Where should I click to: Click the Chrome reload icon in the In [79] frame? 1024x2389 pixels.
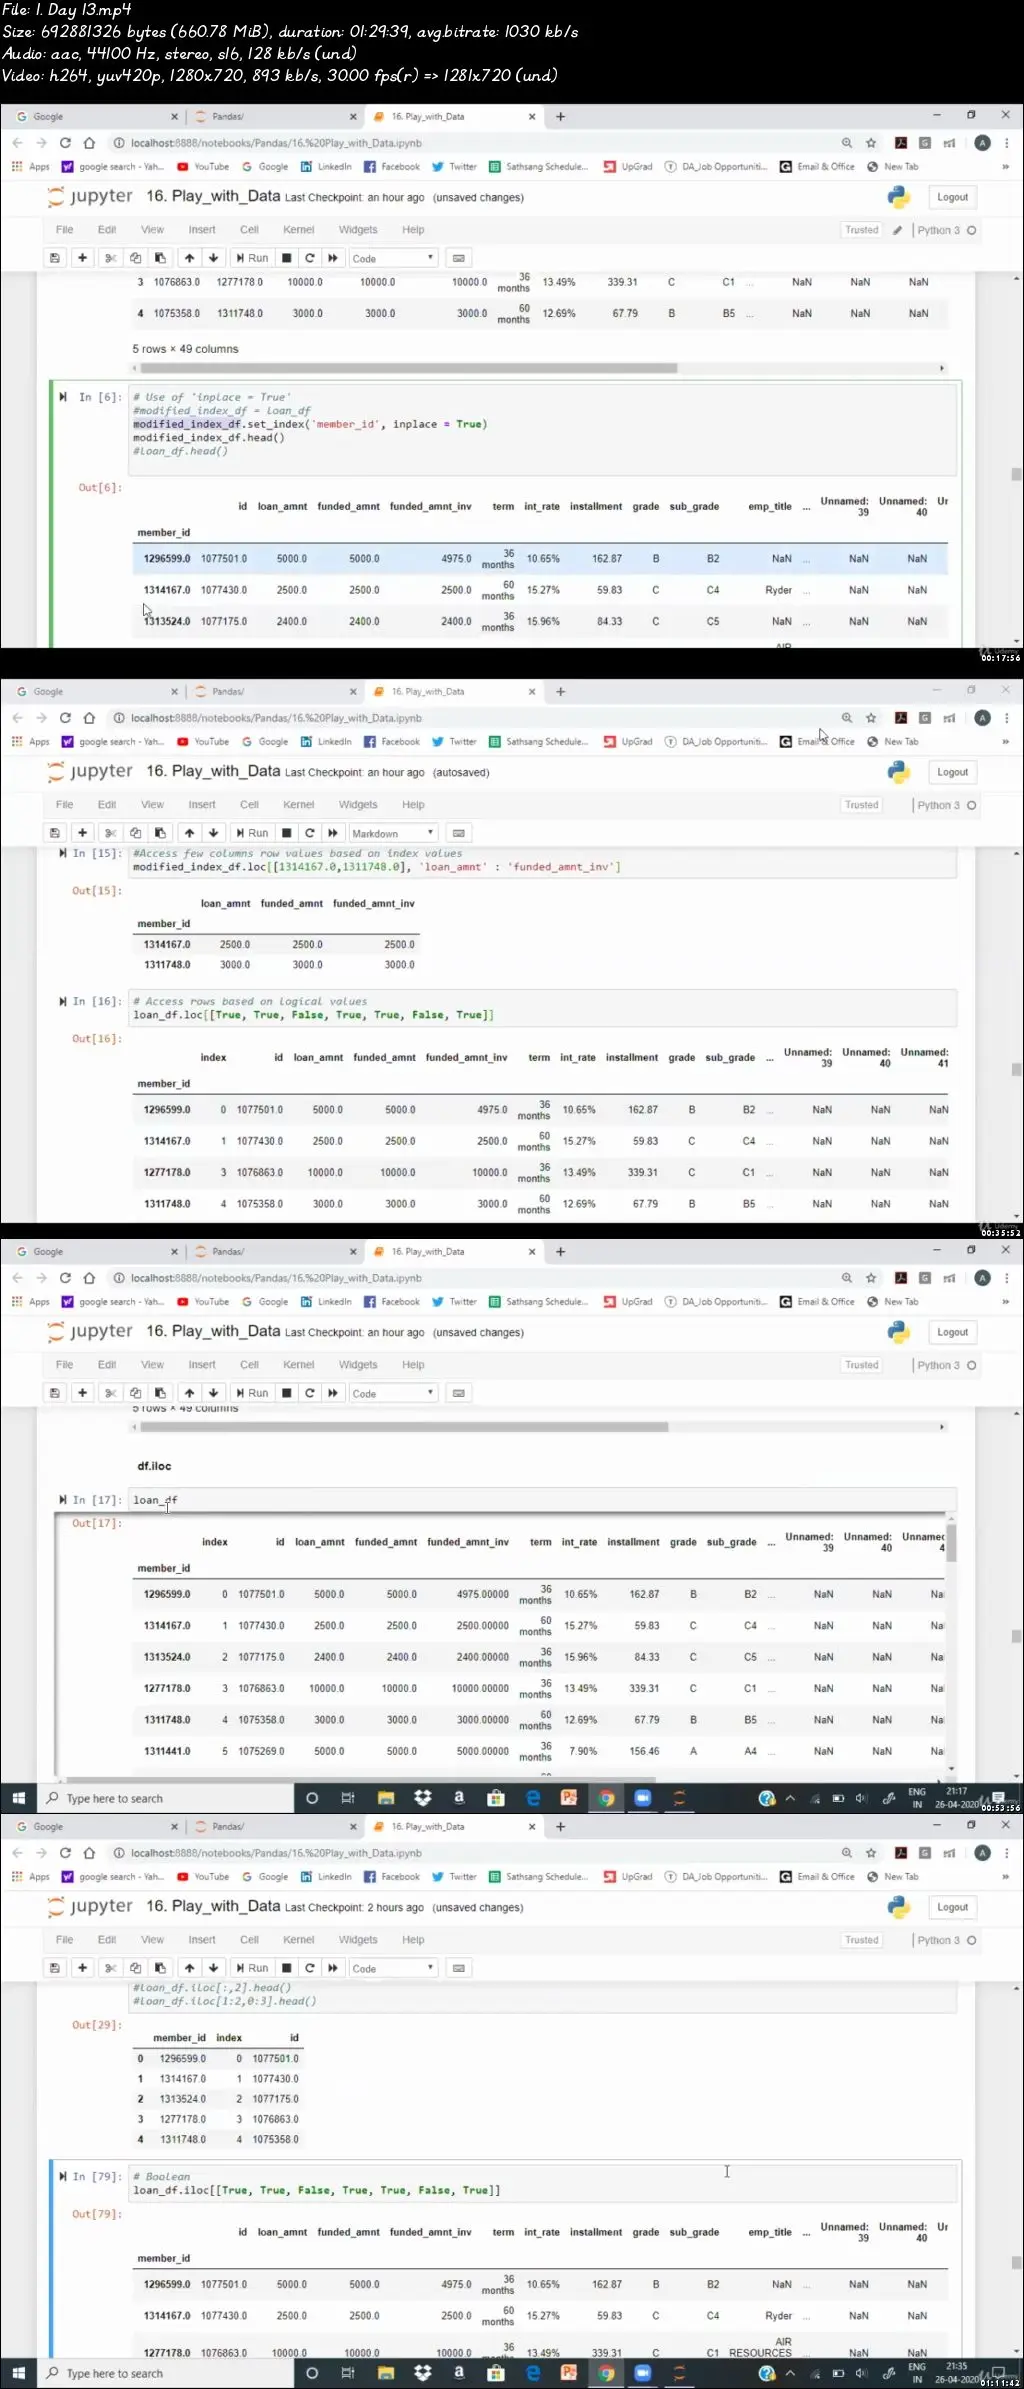[x=65, y=1853]
